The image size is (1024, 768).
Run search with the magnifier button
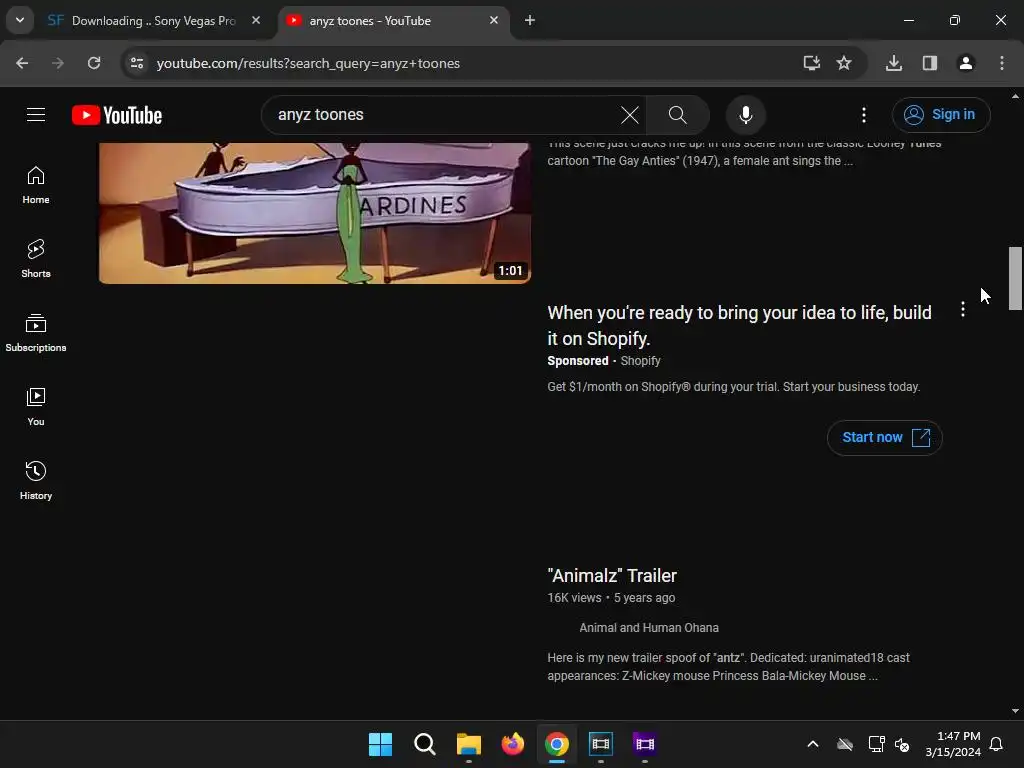(x=677, y=115)
